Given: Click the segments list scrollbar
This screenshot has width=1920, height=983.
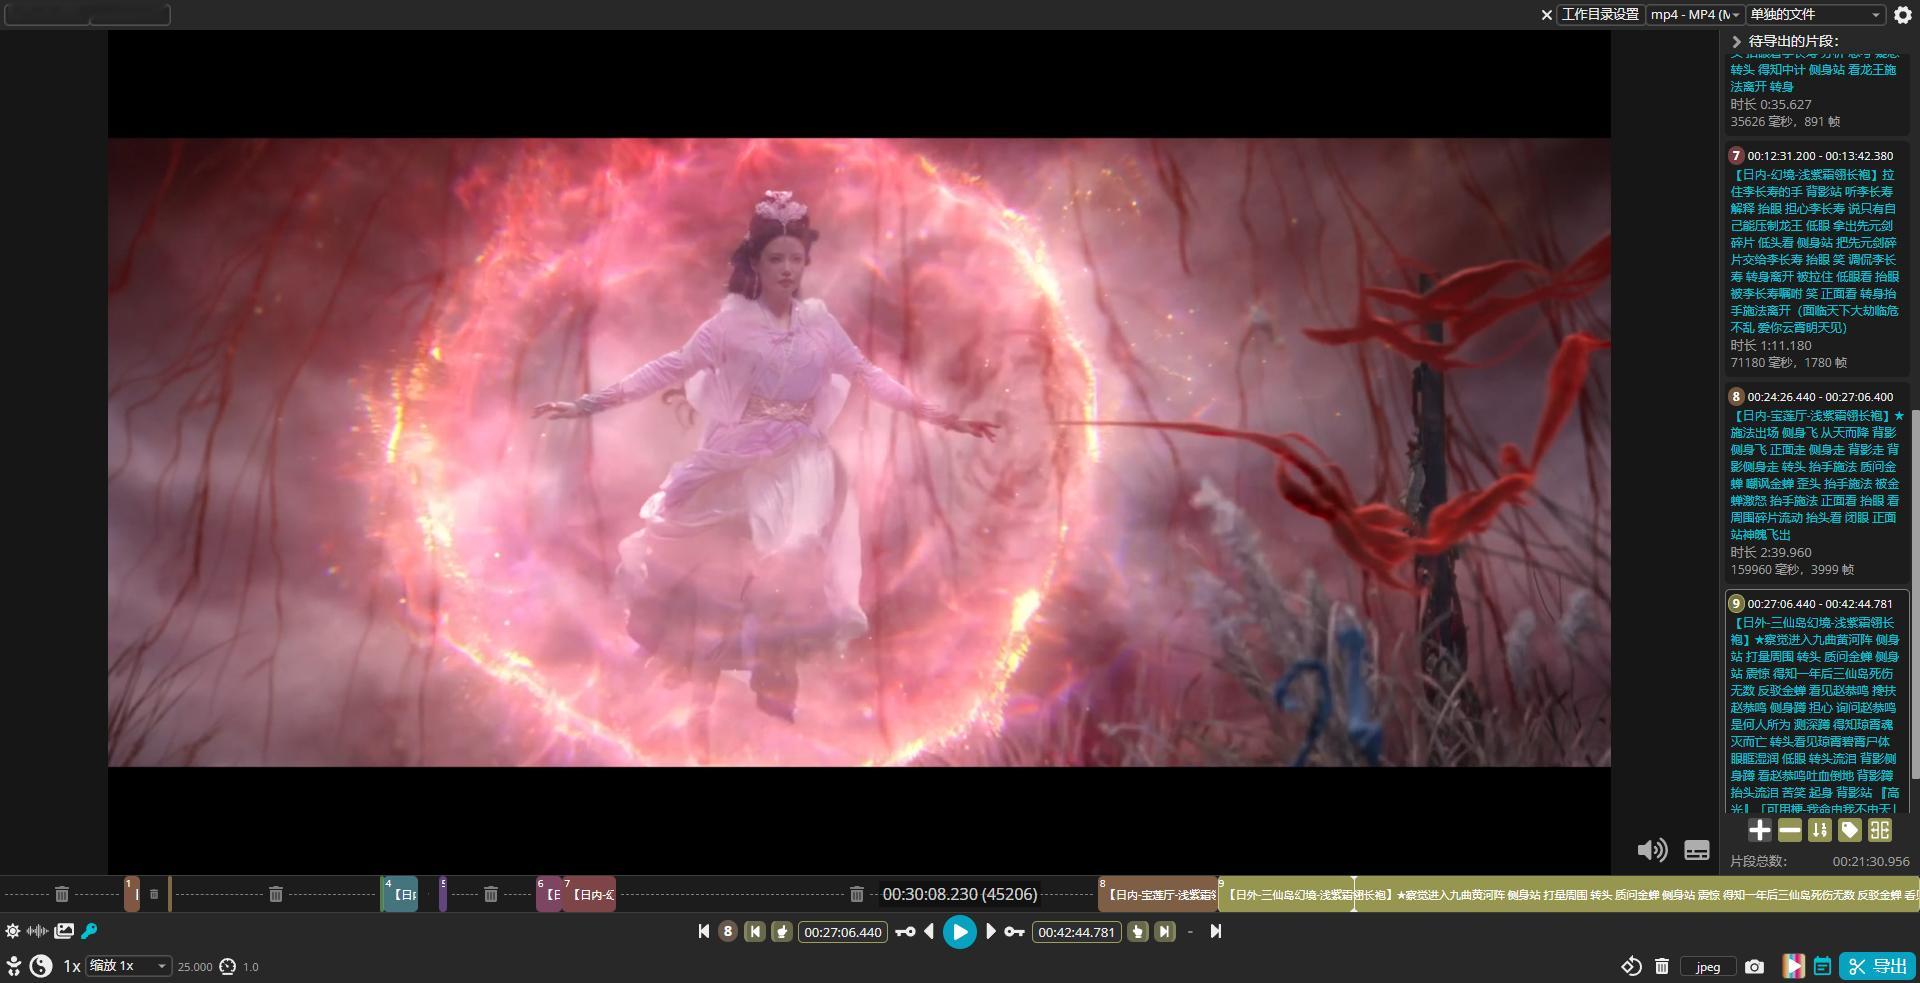Looking at the screenshot, I should pyautogui.click(x=1915, y=594).
